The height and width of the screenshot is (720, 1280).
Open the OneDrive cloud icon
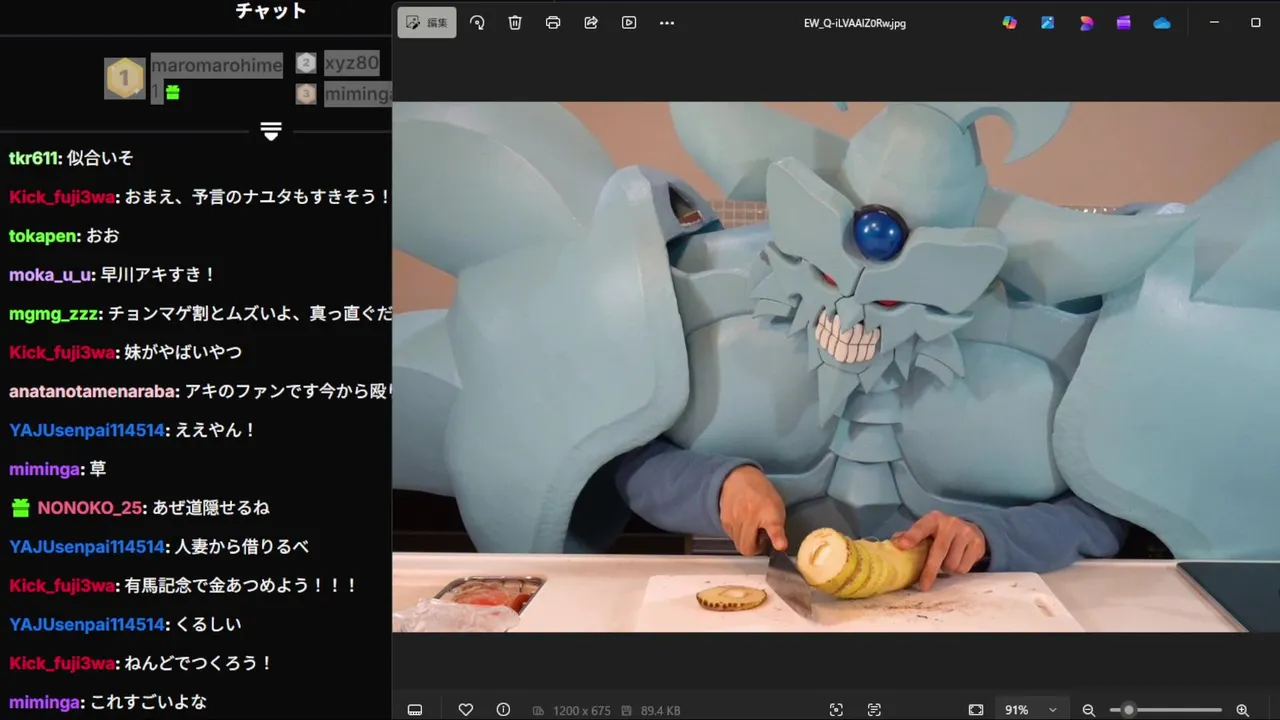pyautogui.click(x=1162, y=22)
